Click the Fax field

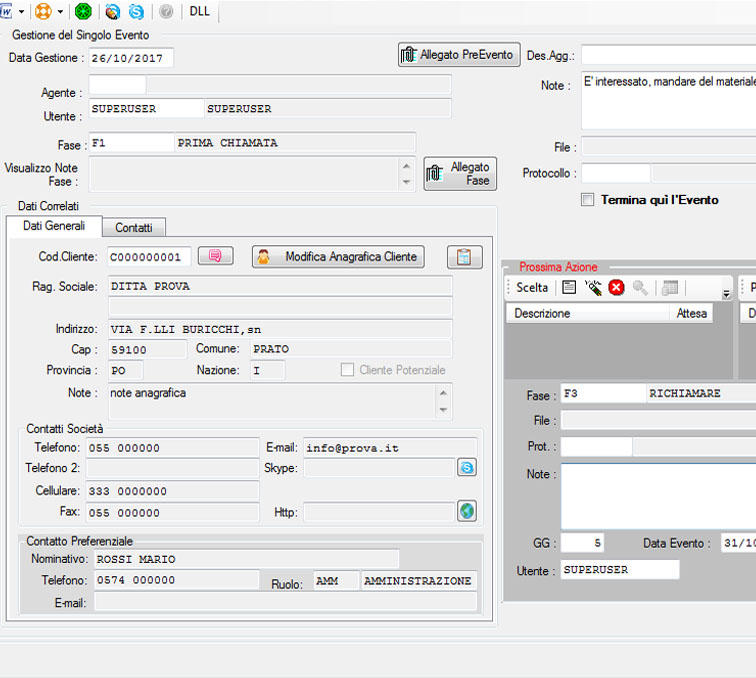click(173, 513)
